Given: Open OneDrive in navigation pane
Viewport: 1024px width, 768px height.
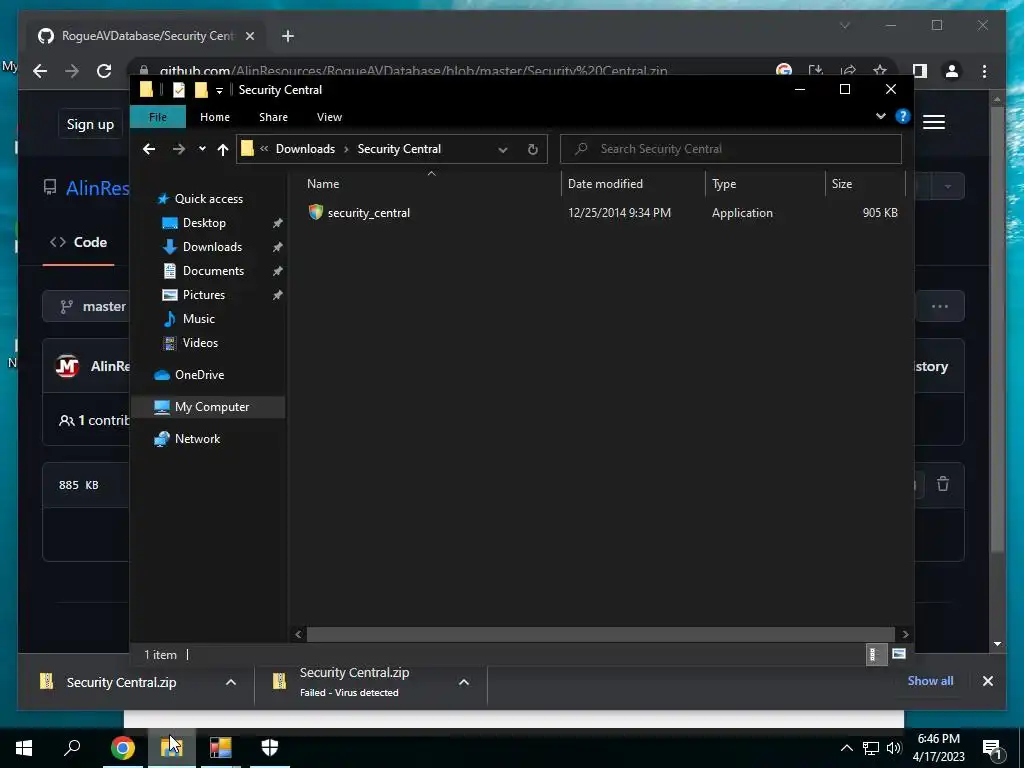Looking at the screenshot, I should 199,375.
